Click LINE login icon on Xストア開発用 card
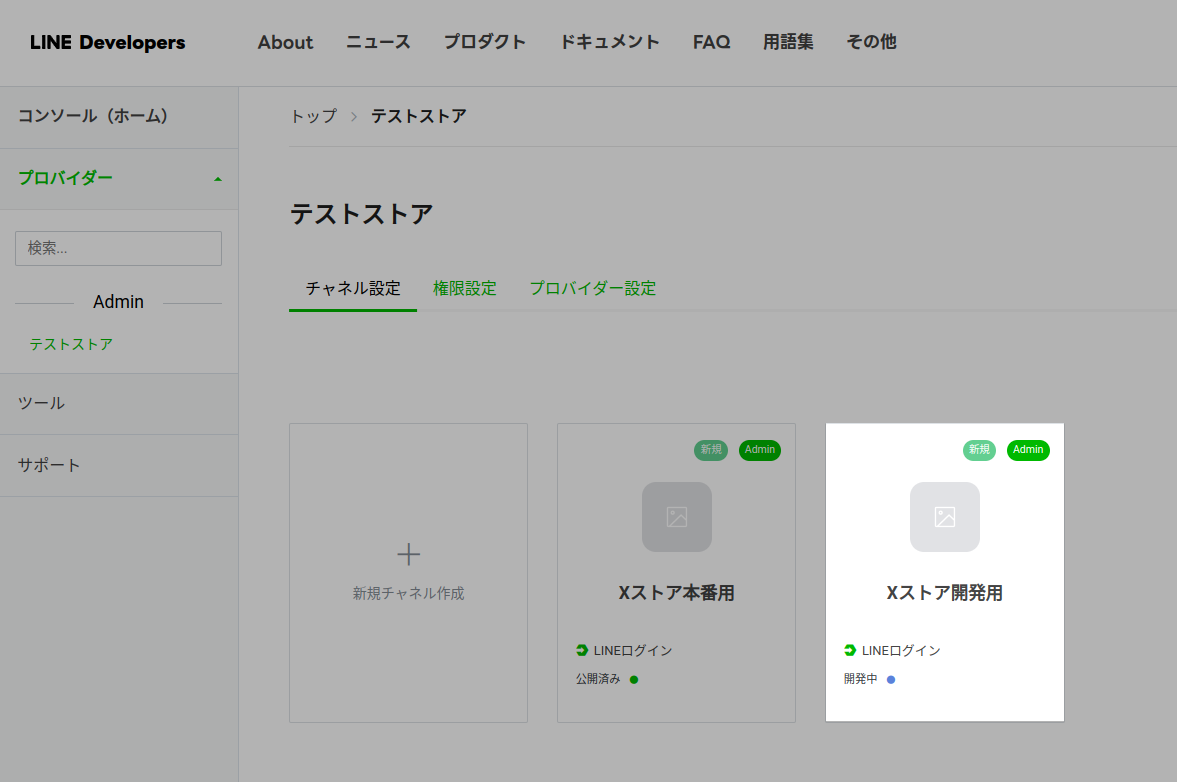Image resolution: width=1177 pixels, height=782 pixels. (x=850, y=650)
